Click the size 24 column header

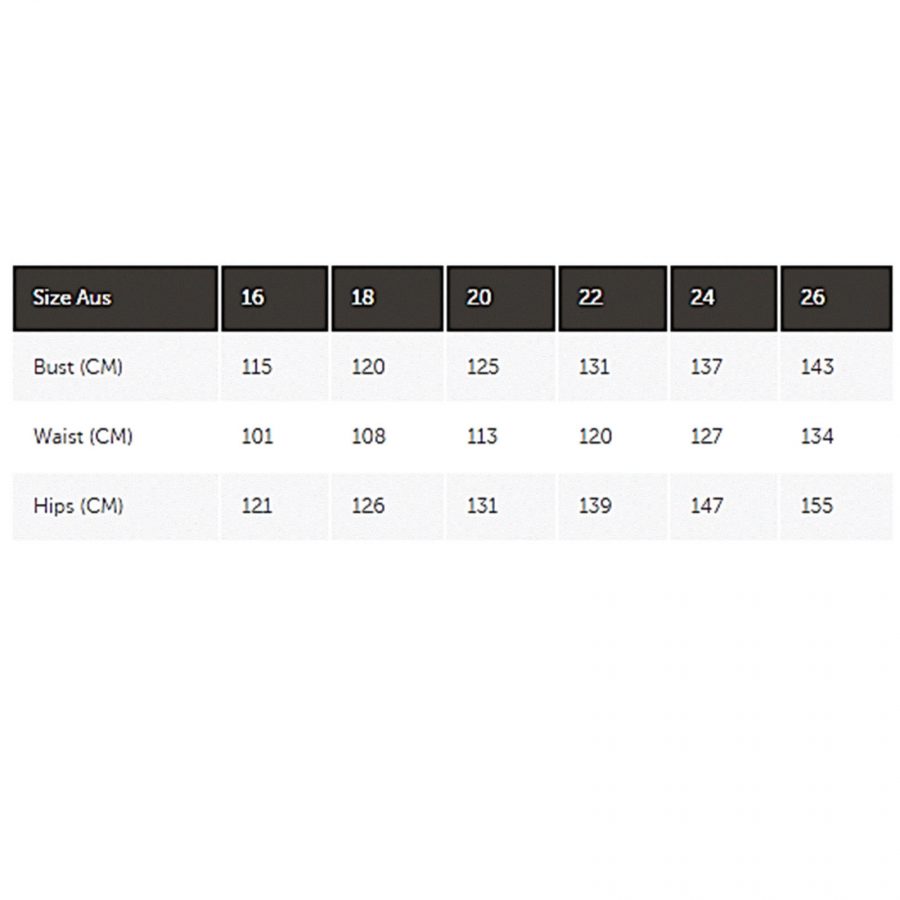[x=704, y=298]
